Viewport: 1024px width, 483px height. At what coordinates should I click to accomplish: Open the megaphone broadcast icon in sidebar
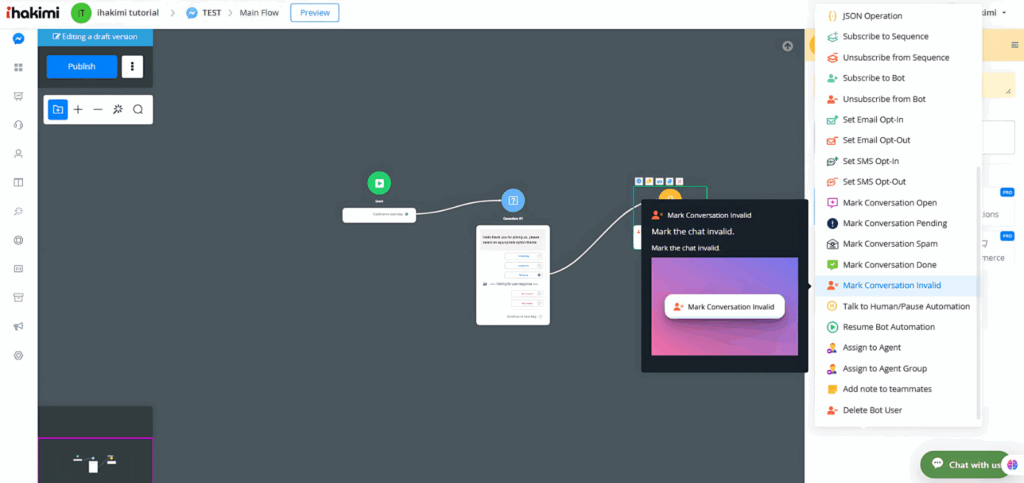tap(18, 327)
